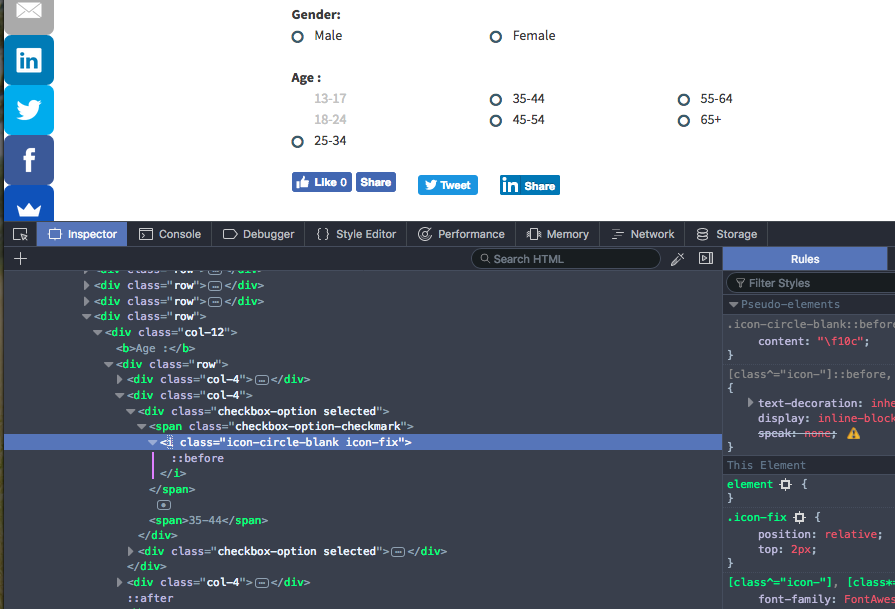Click the Facebook Like button
The height and width of the screenshot is (609, 895).
click(322, 183)
